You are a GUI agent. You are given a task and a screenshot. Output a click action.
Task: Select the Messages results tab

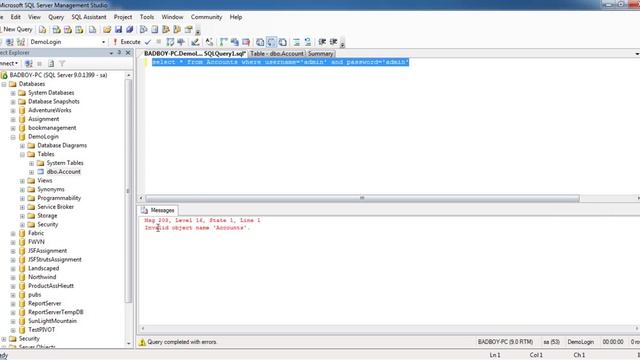pos(158,210)
